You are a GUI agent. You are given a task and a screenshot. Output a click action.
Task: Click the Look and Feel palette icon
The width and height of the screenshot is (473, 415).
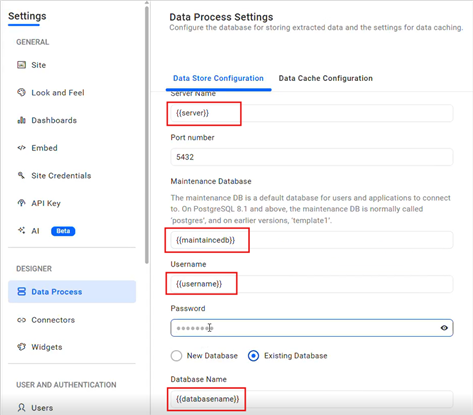tap(21, 92)
